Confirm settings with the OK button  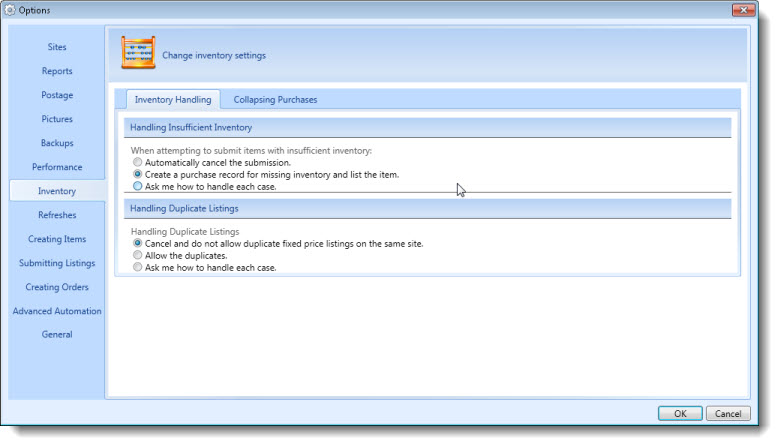click(x=680, y=413)
